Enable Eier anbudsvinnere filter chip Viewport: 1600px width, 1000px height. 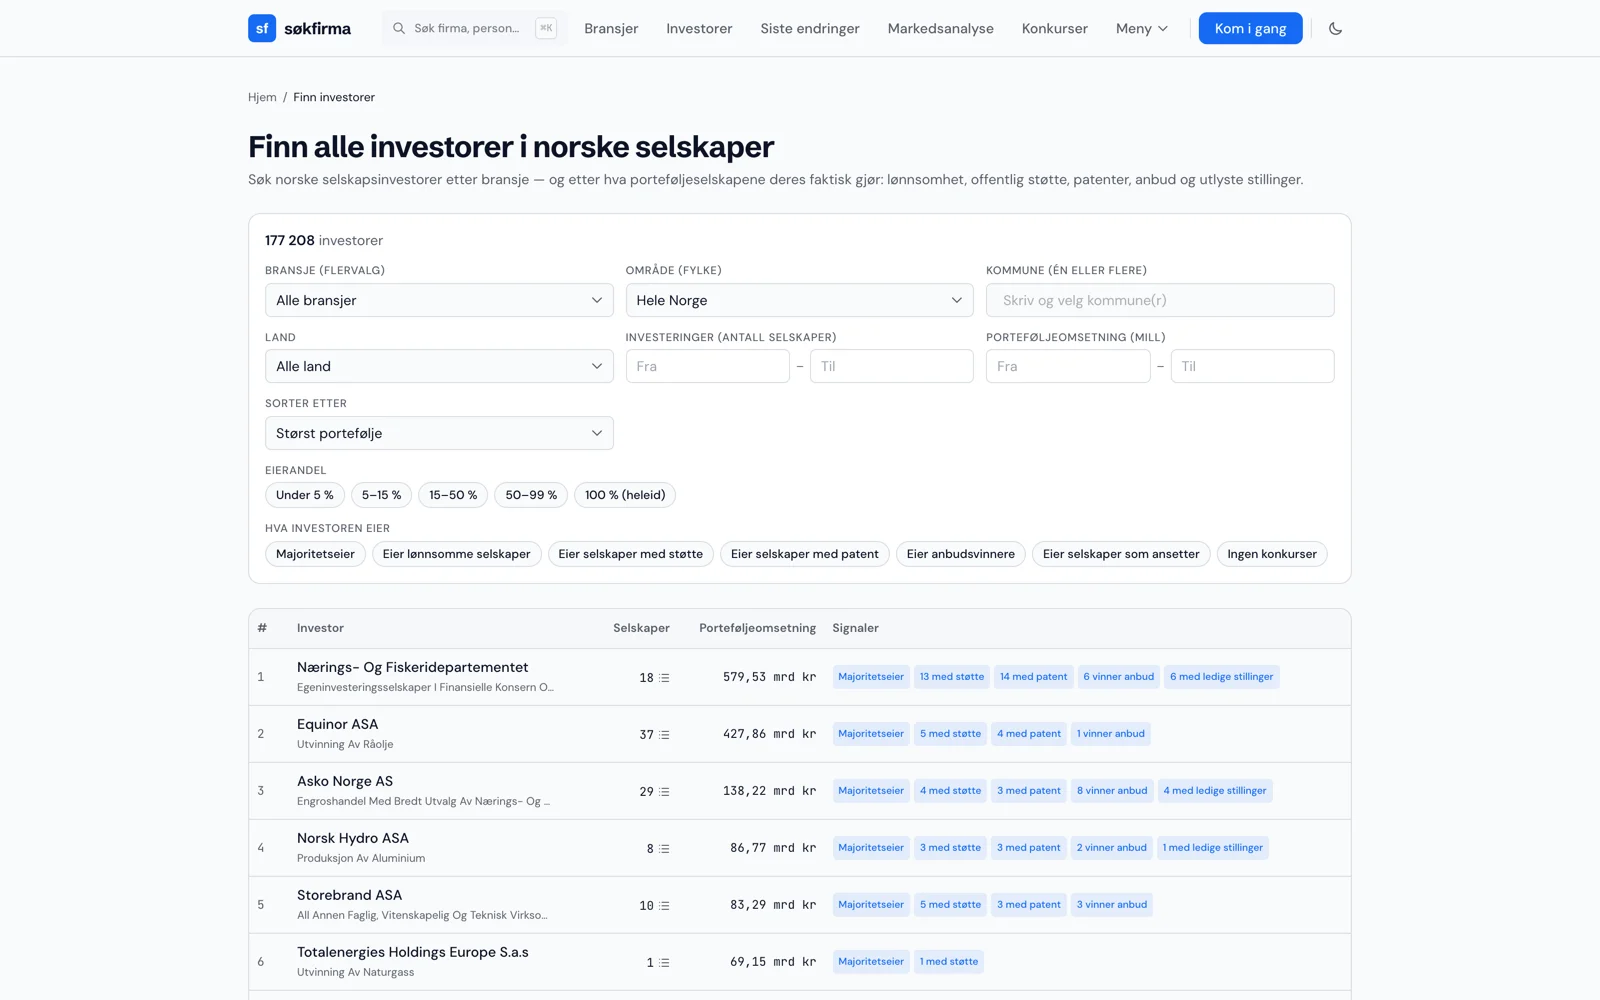point(961,554)
